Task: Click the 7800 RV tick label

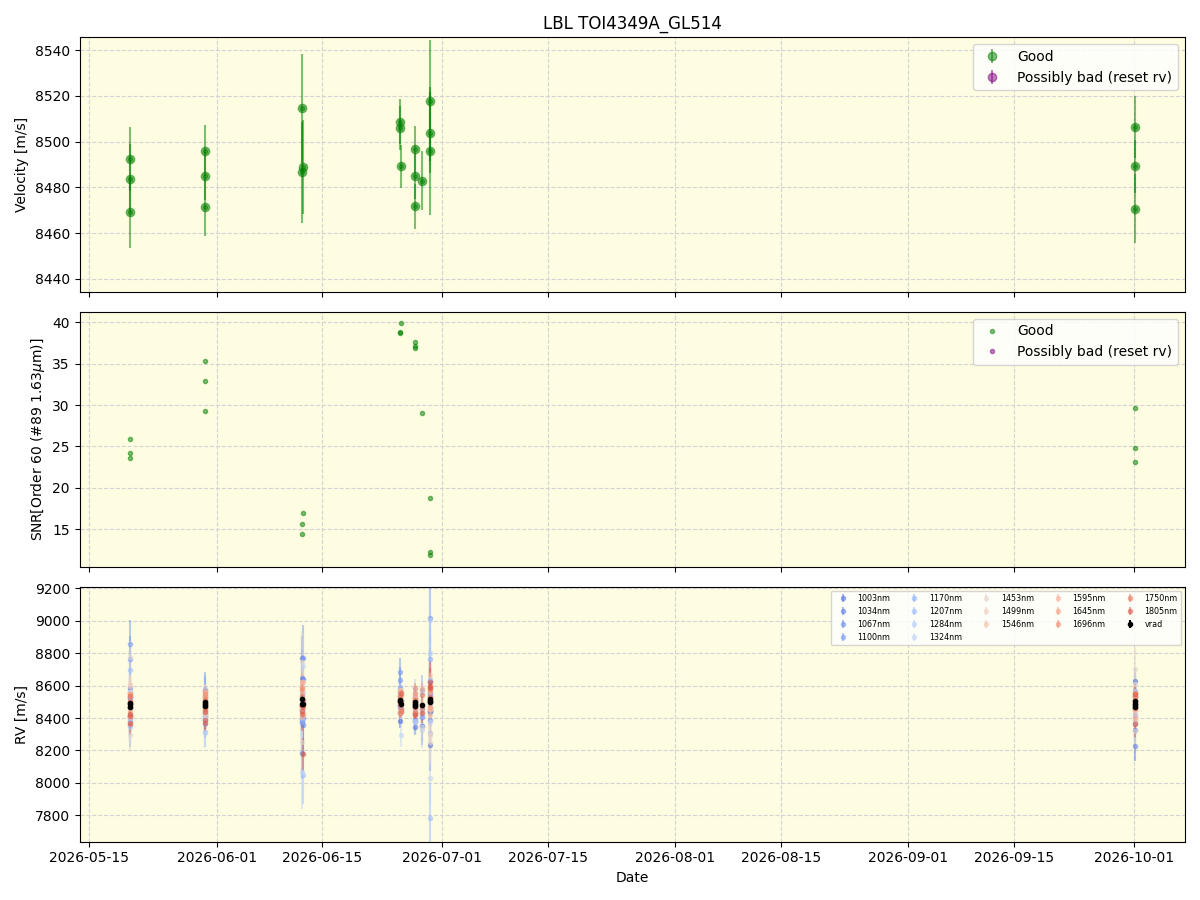Action: (x=54, y=816)
